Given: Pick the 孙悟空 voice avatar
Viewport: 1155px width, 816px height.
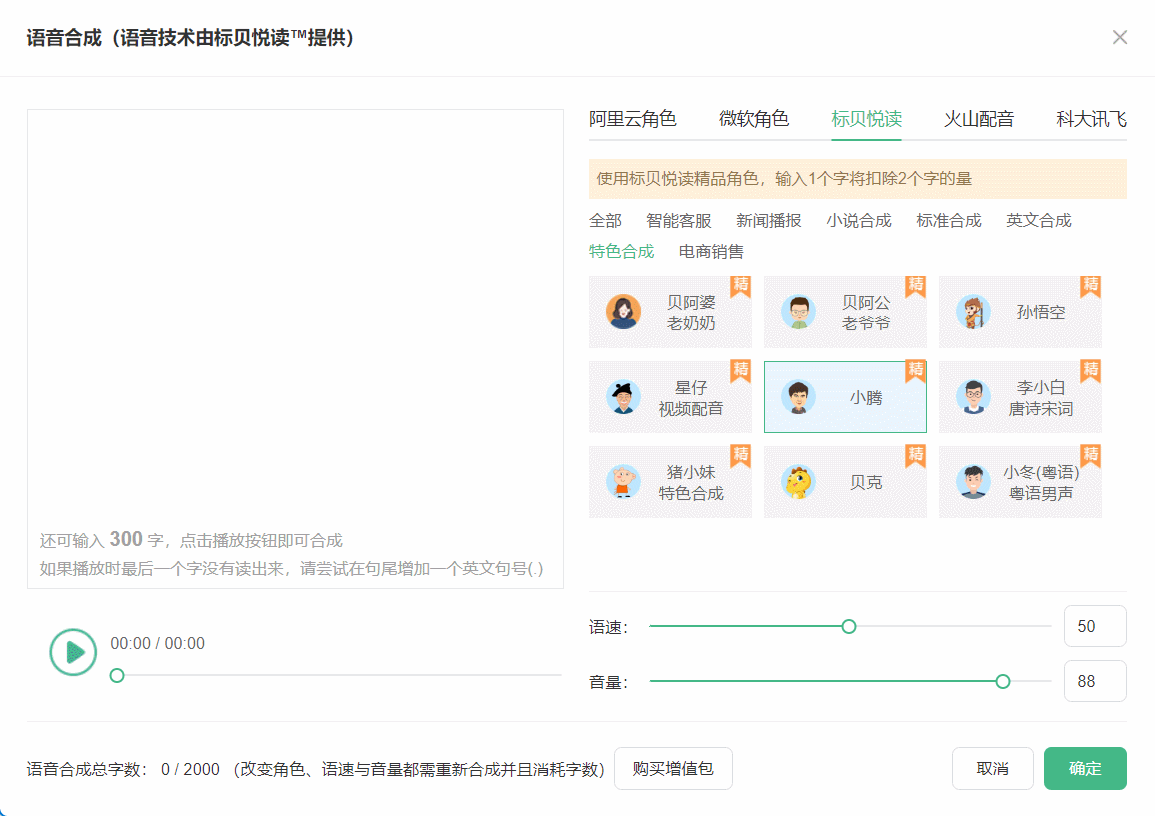Looking at the screenshot, I should 973,312.
